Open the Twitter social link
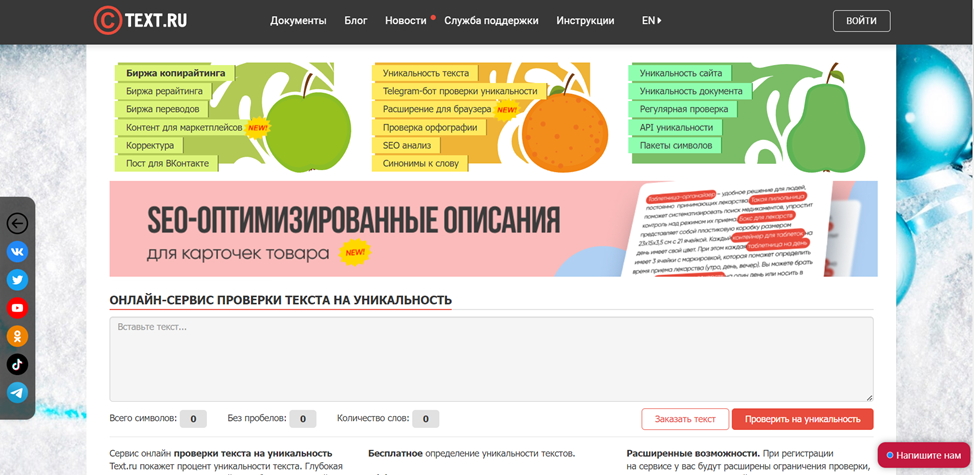 click(17, 280)
